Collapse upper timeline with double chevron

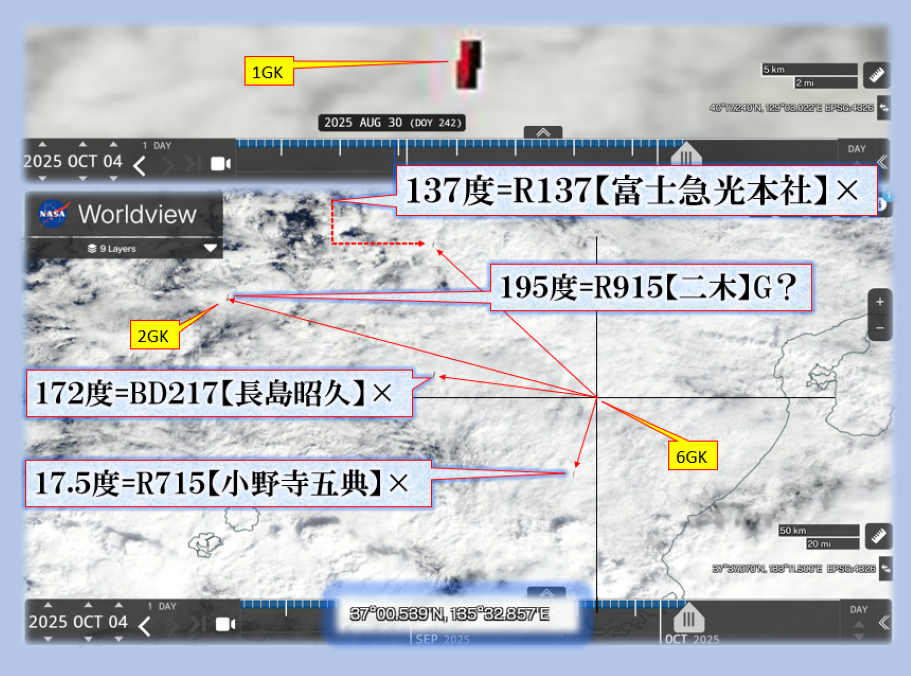point(882,162)
